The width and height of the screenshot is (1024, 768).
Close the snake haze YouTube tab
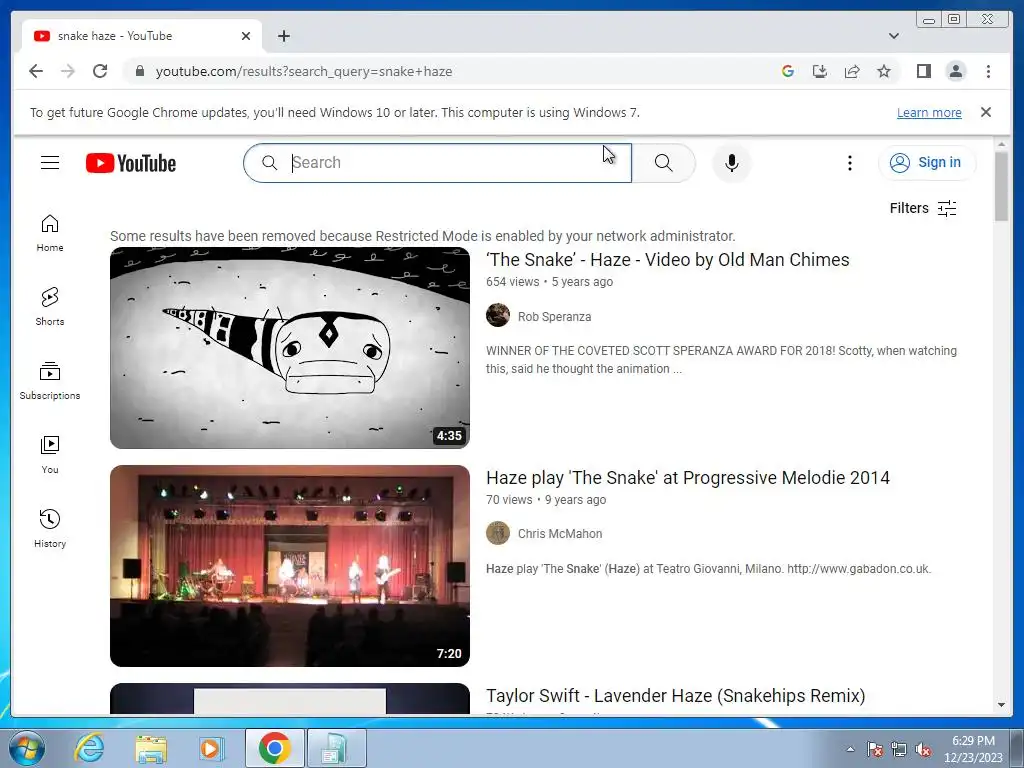[246, 36]
